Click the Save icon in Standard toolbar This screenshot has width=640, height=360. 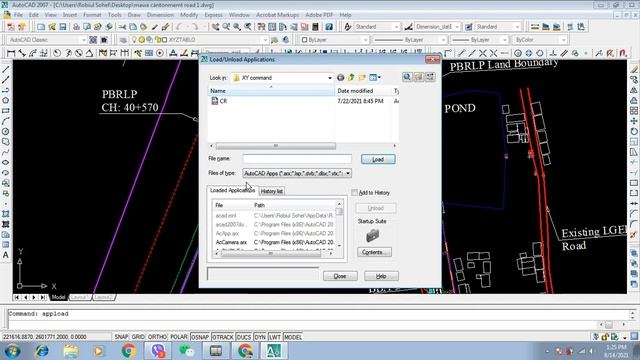[x=63, y=27]
